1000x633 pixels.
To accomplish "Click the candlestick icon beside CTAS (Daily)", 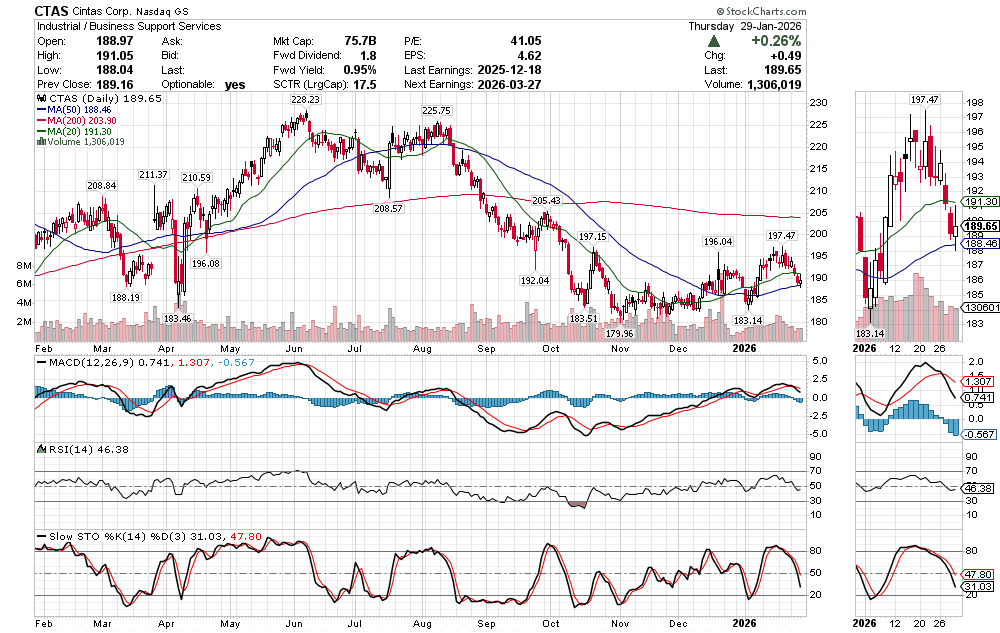I will tap(40, 100).
